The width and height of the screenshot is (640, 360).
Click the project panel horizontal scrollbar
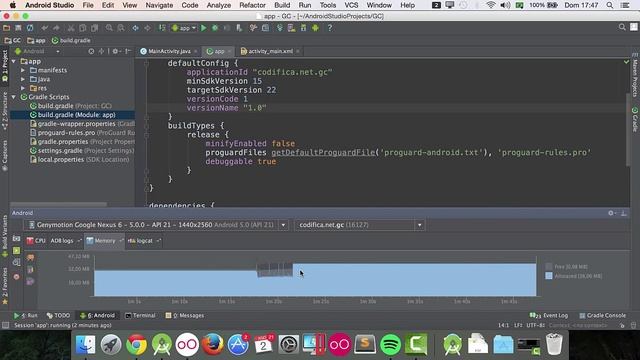pos(59,204)
